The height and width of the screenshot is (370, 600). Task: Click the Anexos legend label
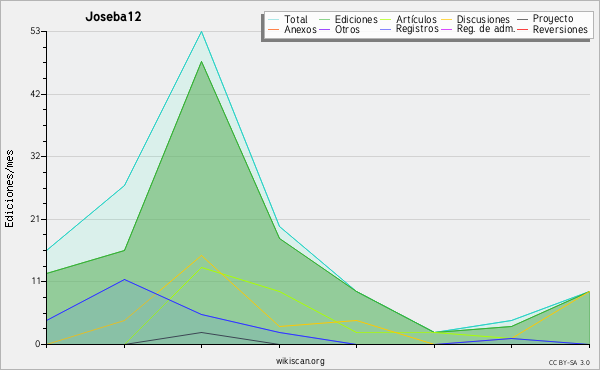[x=300, y=29]
